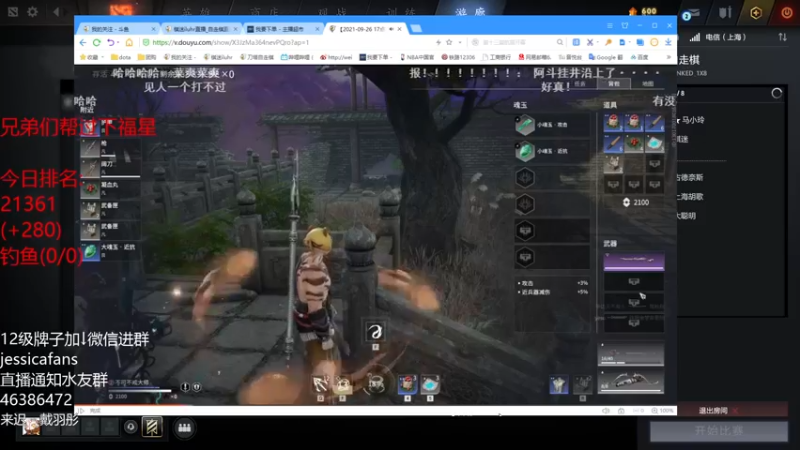Click the round F skill icon above the character
Viewport: 800px width, 450px height.
point(375,332)
